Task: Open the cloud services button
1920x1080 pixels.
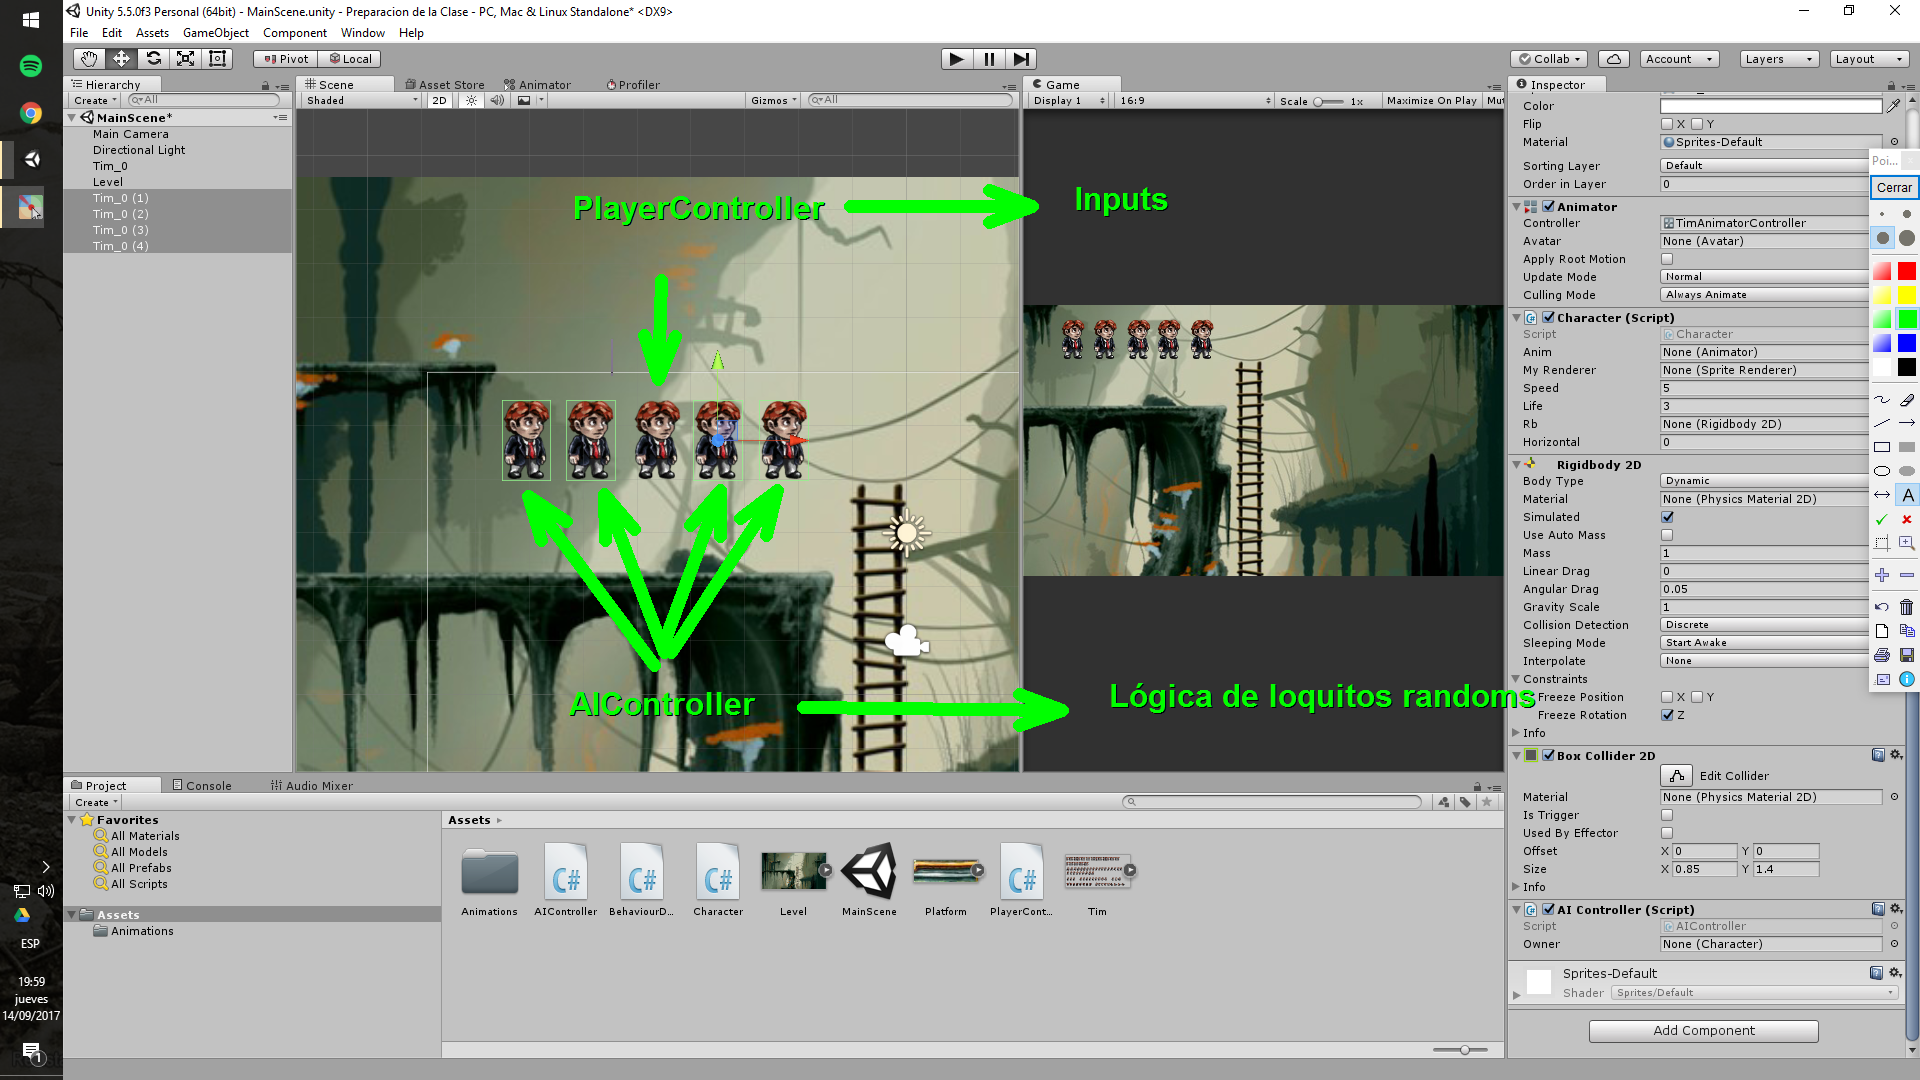Action: 1613,59
